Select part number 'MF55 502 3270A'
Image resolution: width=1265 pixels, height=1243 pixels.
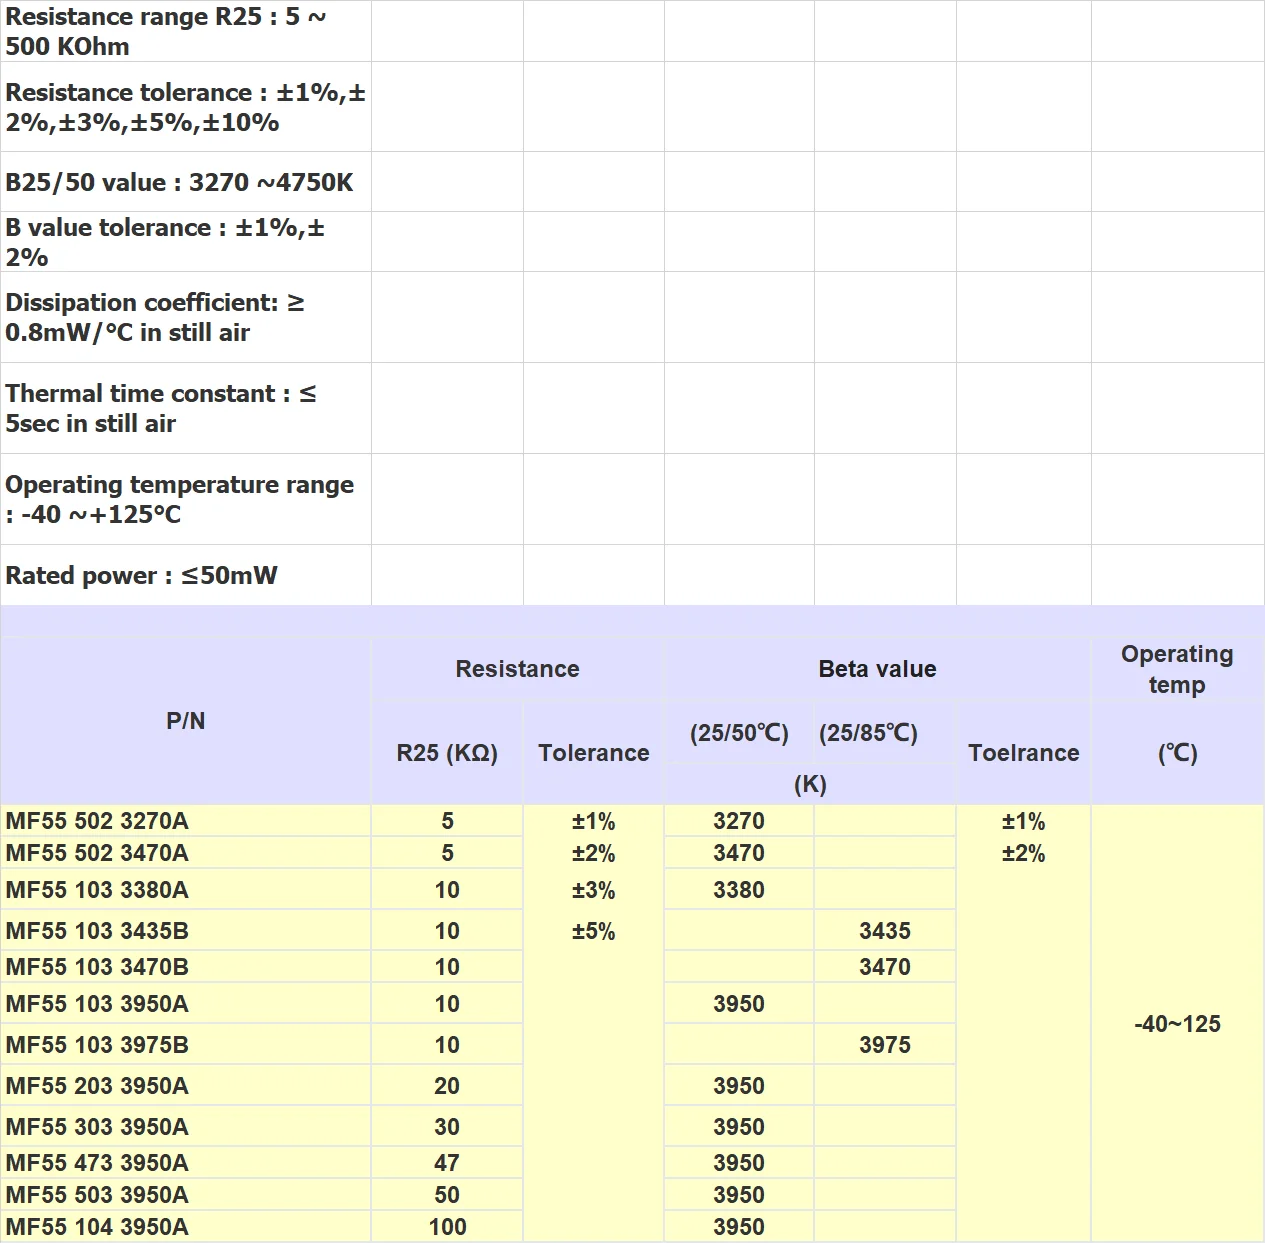coord(185,821)
